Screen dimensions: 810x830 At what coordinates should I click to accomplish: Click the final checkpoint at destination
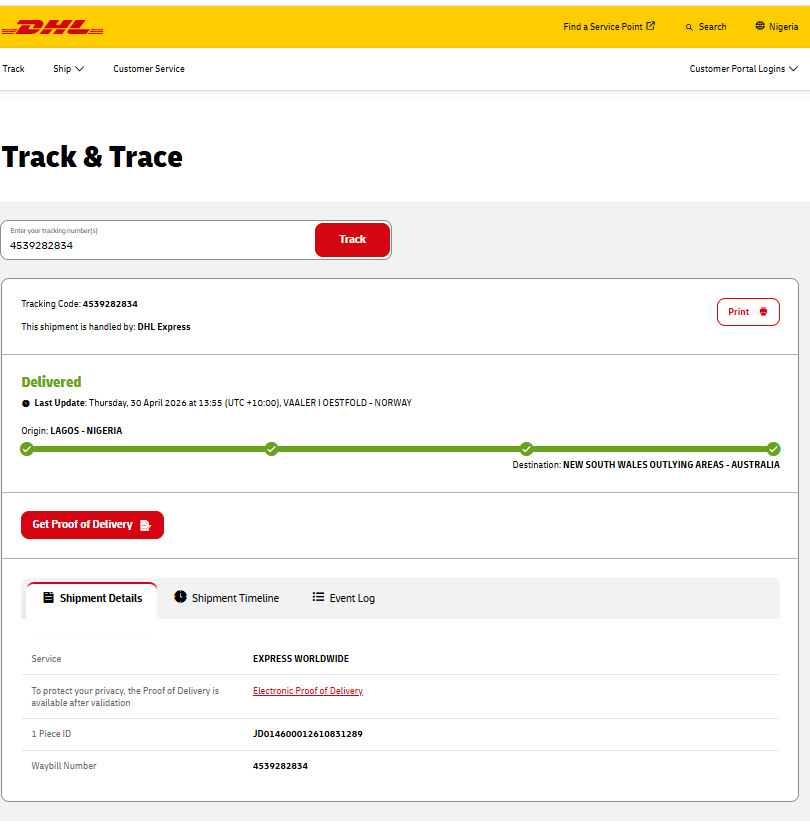click(x=773, y=449)
